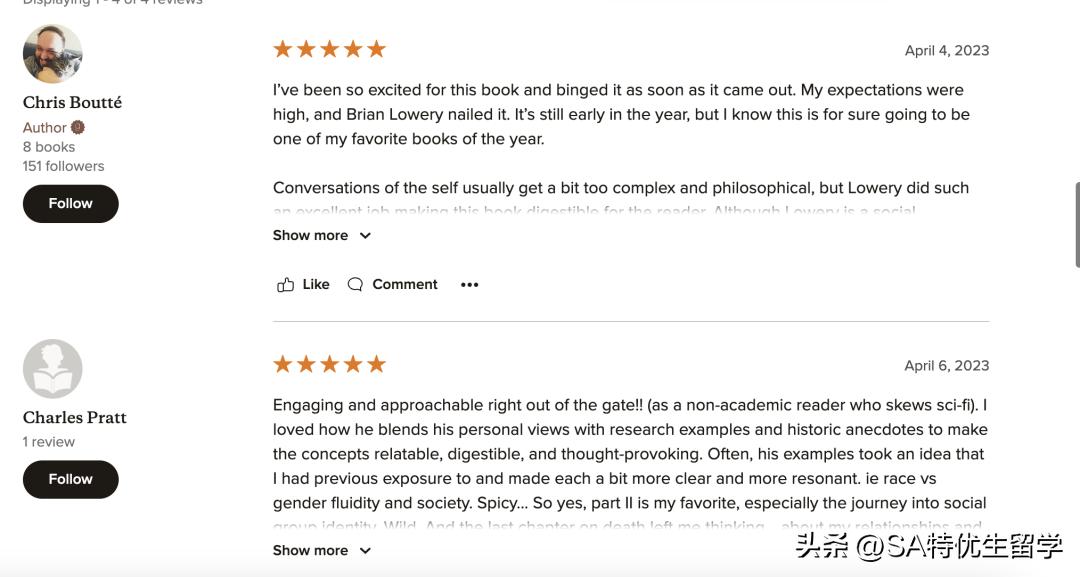The width and height of the screenshot is (1080, 577).
Task: Click the page scrollbar thumb
Action: [1076, 225]
